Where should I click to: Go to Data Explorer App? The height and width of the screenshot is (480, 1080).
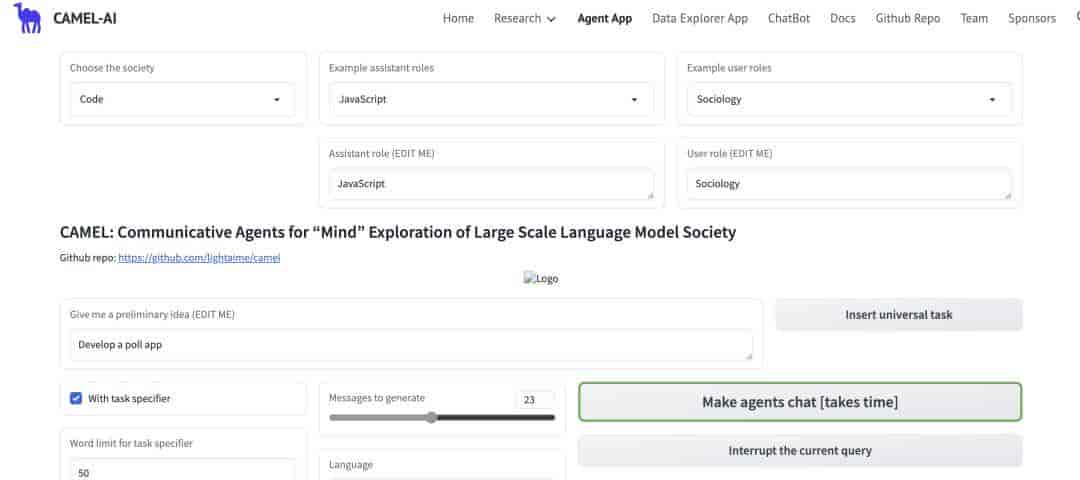700,19
